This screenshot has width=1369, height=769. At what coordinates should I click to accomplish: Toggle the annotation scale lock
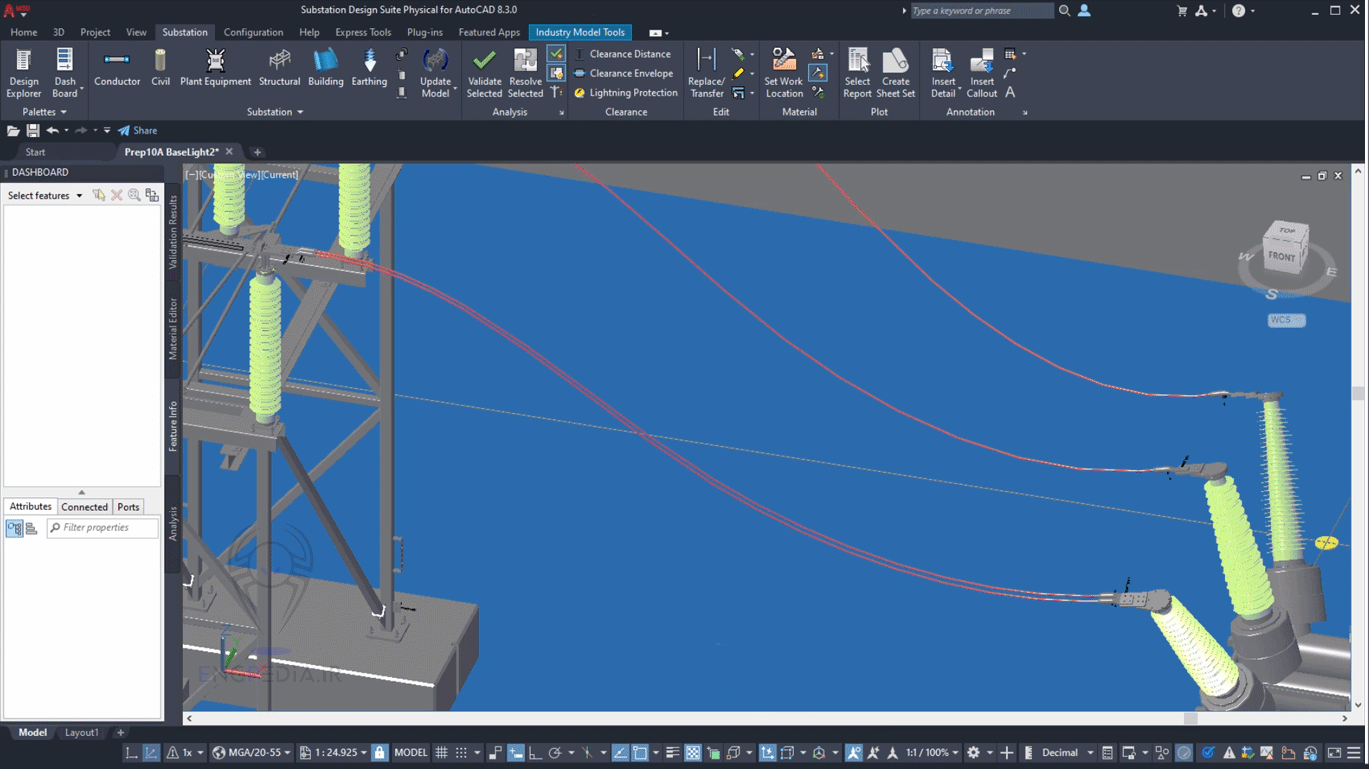tap(379, 752)
